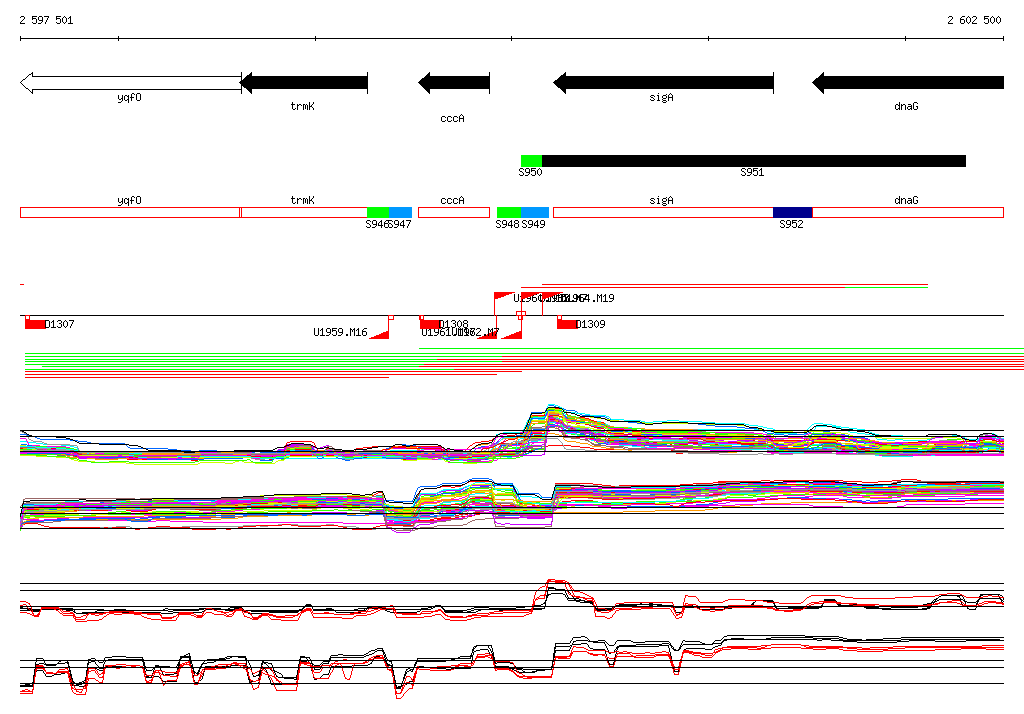
Task: Click the red D1309 marker
Action: [x=567, y=324]
